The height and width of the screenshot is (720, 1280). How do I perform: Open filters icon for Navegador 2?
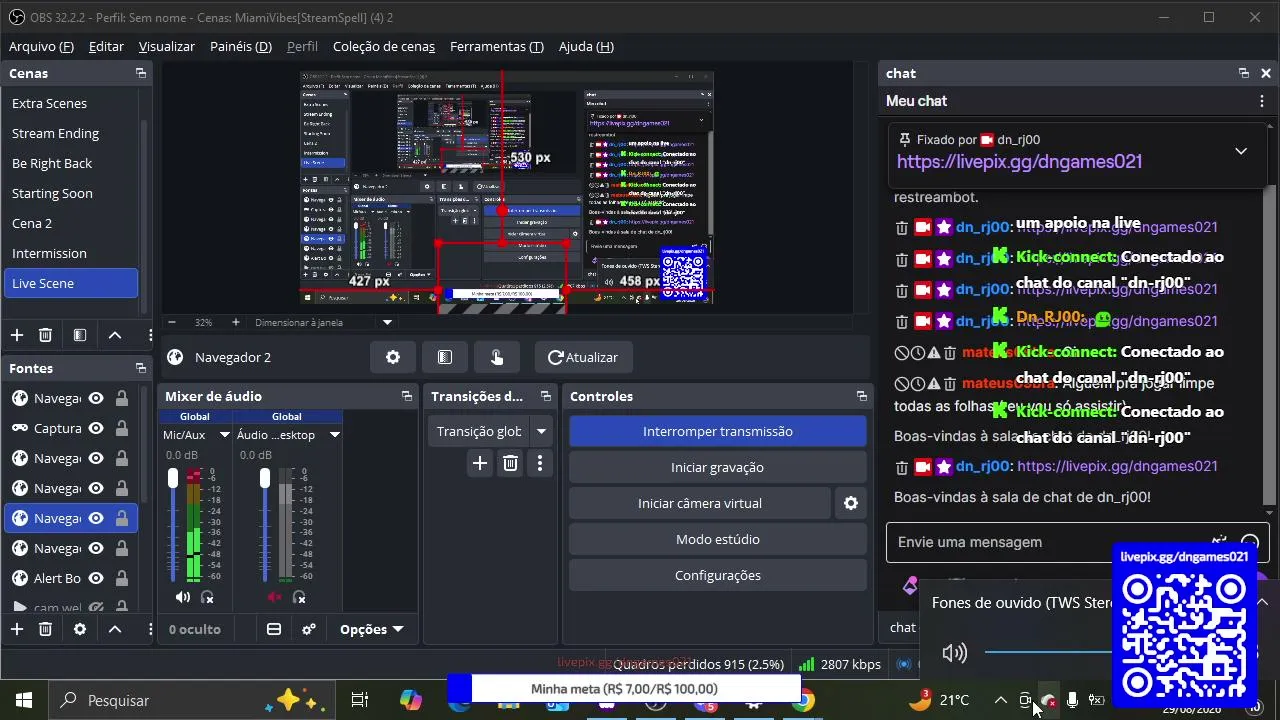pyautogui.click(x=445, y=357)
